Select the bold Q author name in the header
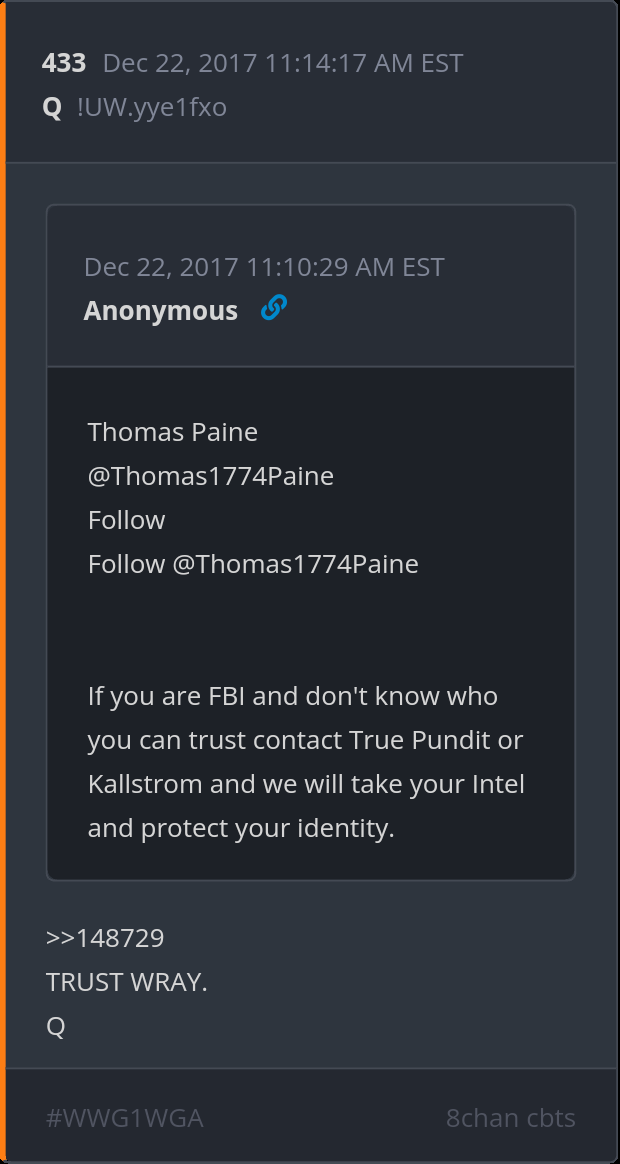620x1164 pixels. click(x=52, y=107)
